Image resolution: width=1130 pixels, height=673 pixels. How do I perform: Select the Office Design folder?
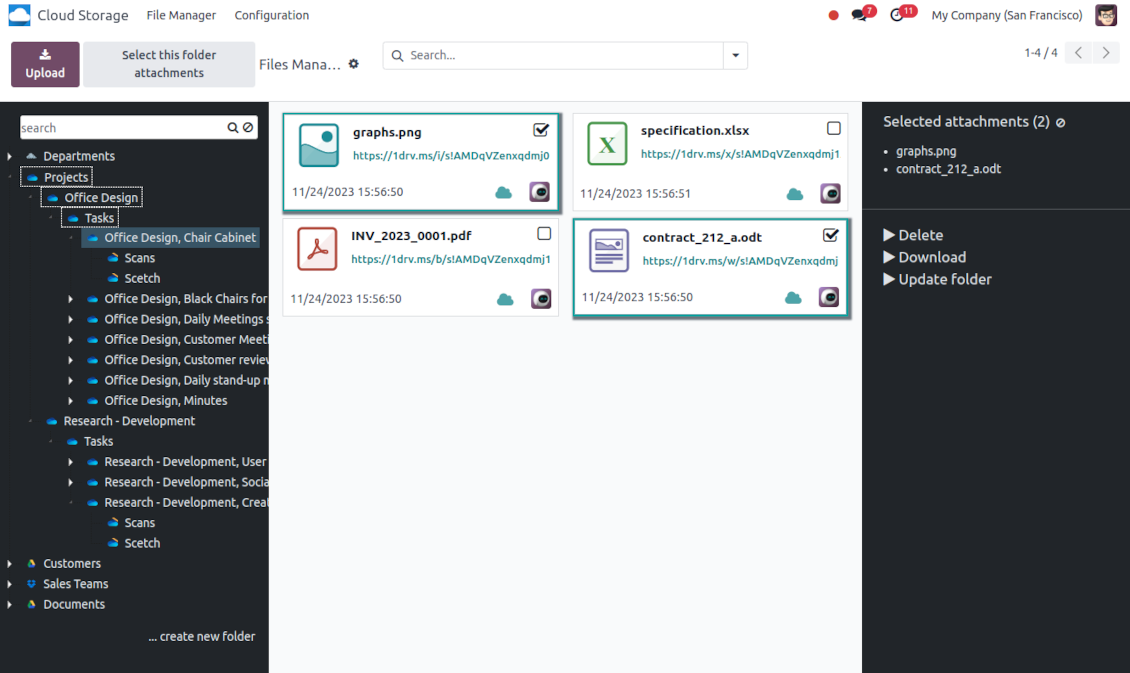[101, 197]
